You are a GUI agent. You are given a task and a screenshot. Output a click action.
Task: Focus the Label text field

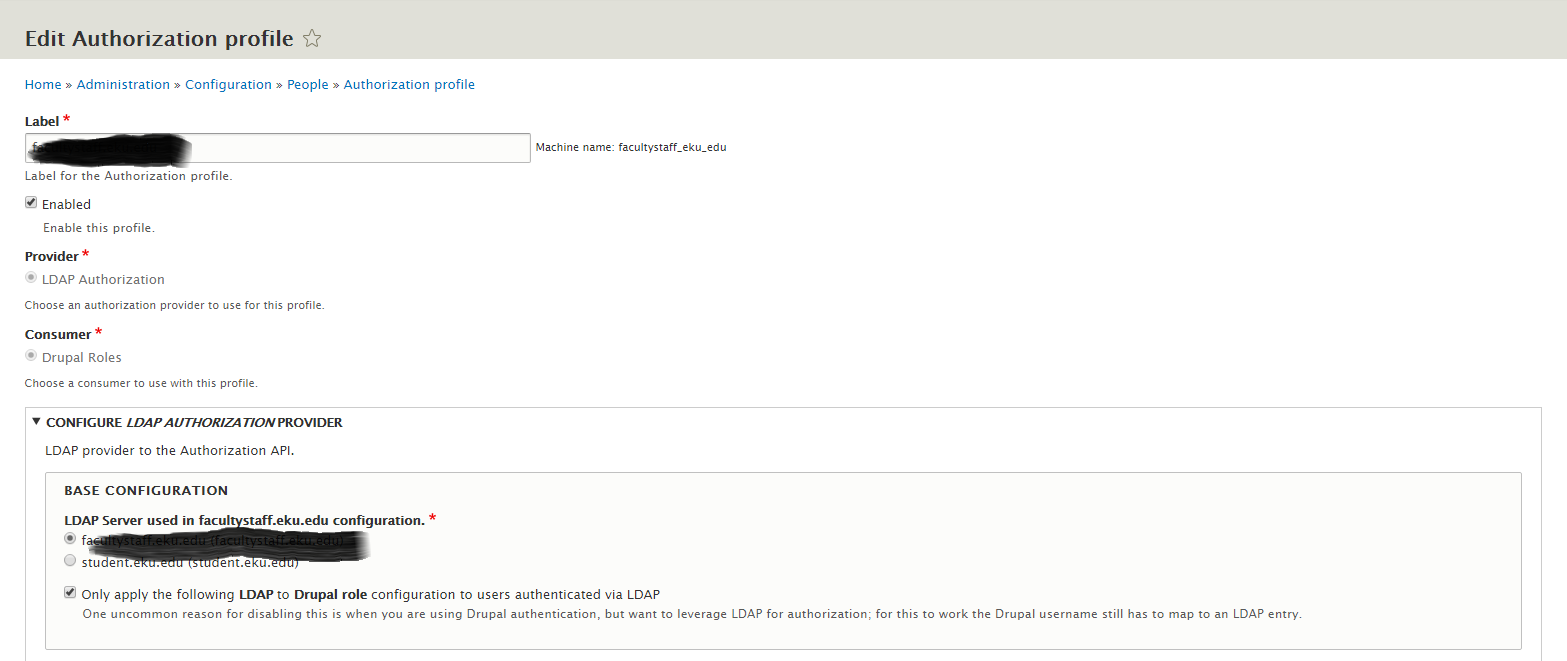click(x=278, y=148)
